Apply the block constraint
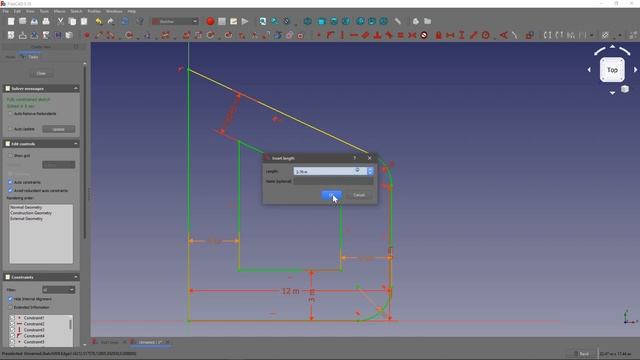The width and height of the screenshot is (640, 360). (x=424, y=36)
